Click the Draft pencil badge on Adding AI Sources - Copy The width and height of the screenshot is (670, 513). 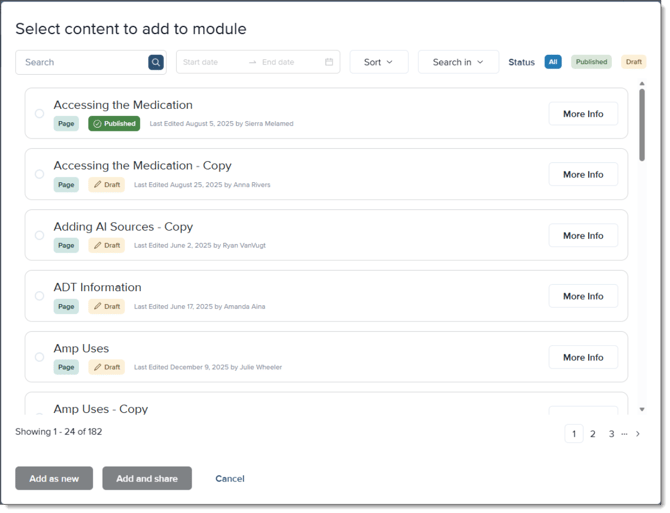click(107, 245)
